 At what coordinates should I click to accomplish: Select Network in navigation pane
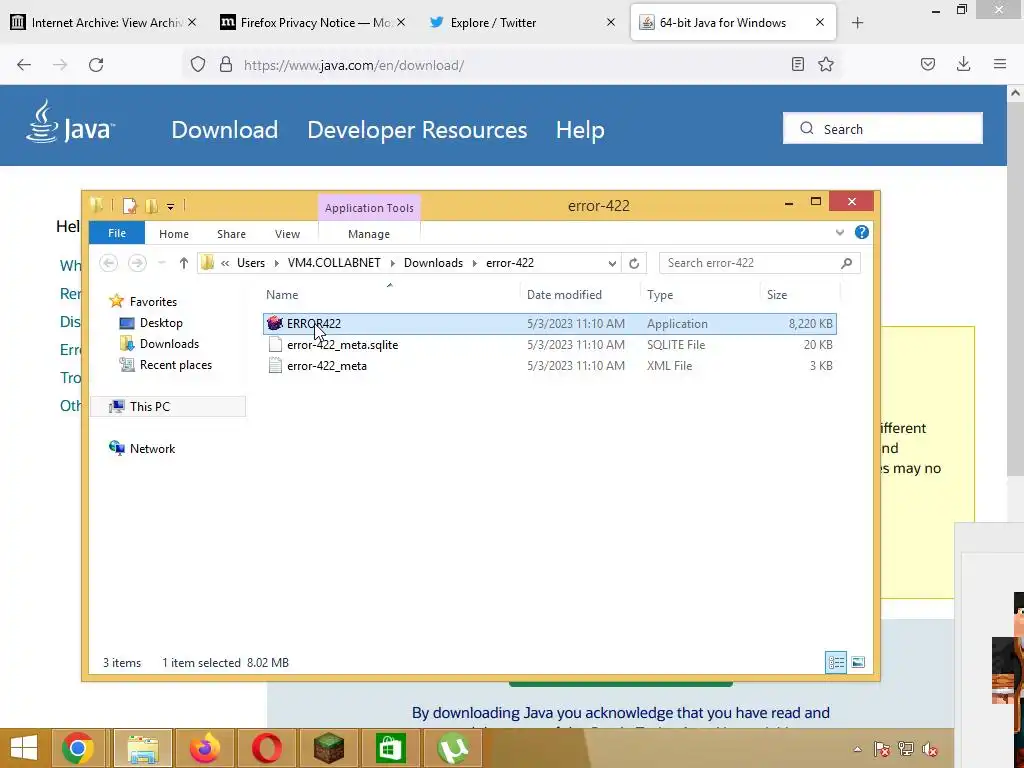tap(152, 449)
